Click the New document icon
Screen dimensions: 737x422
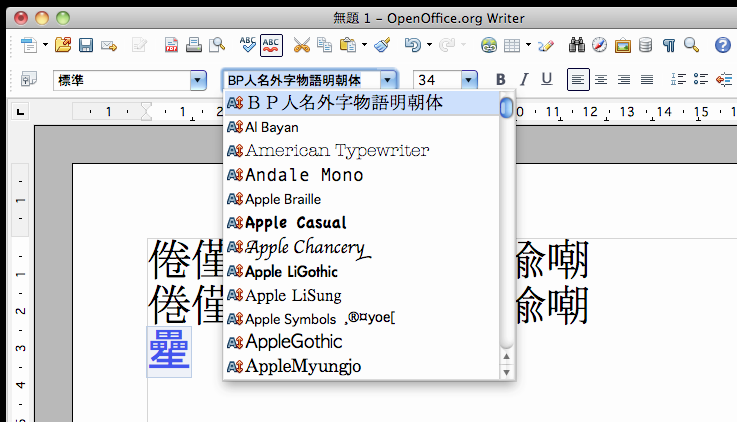tap(29, 45)
